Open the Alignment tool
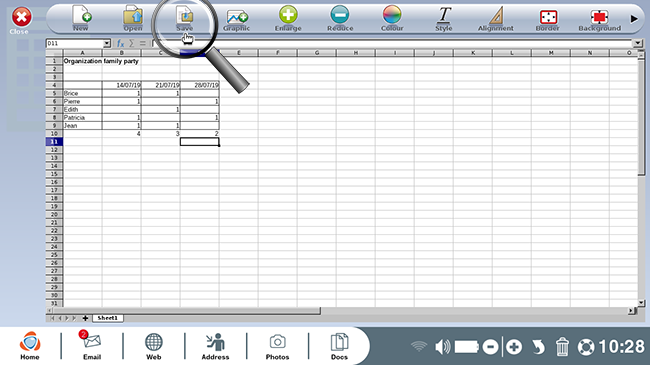The width and height of the screenshot is (650, 365). tap(496, 18)
